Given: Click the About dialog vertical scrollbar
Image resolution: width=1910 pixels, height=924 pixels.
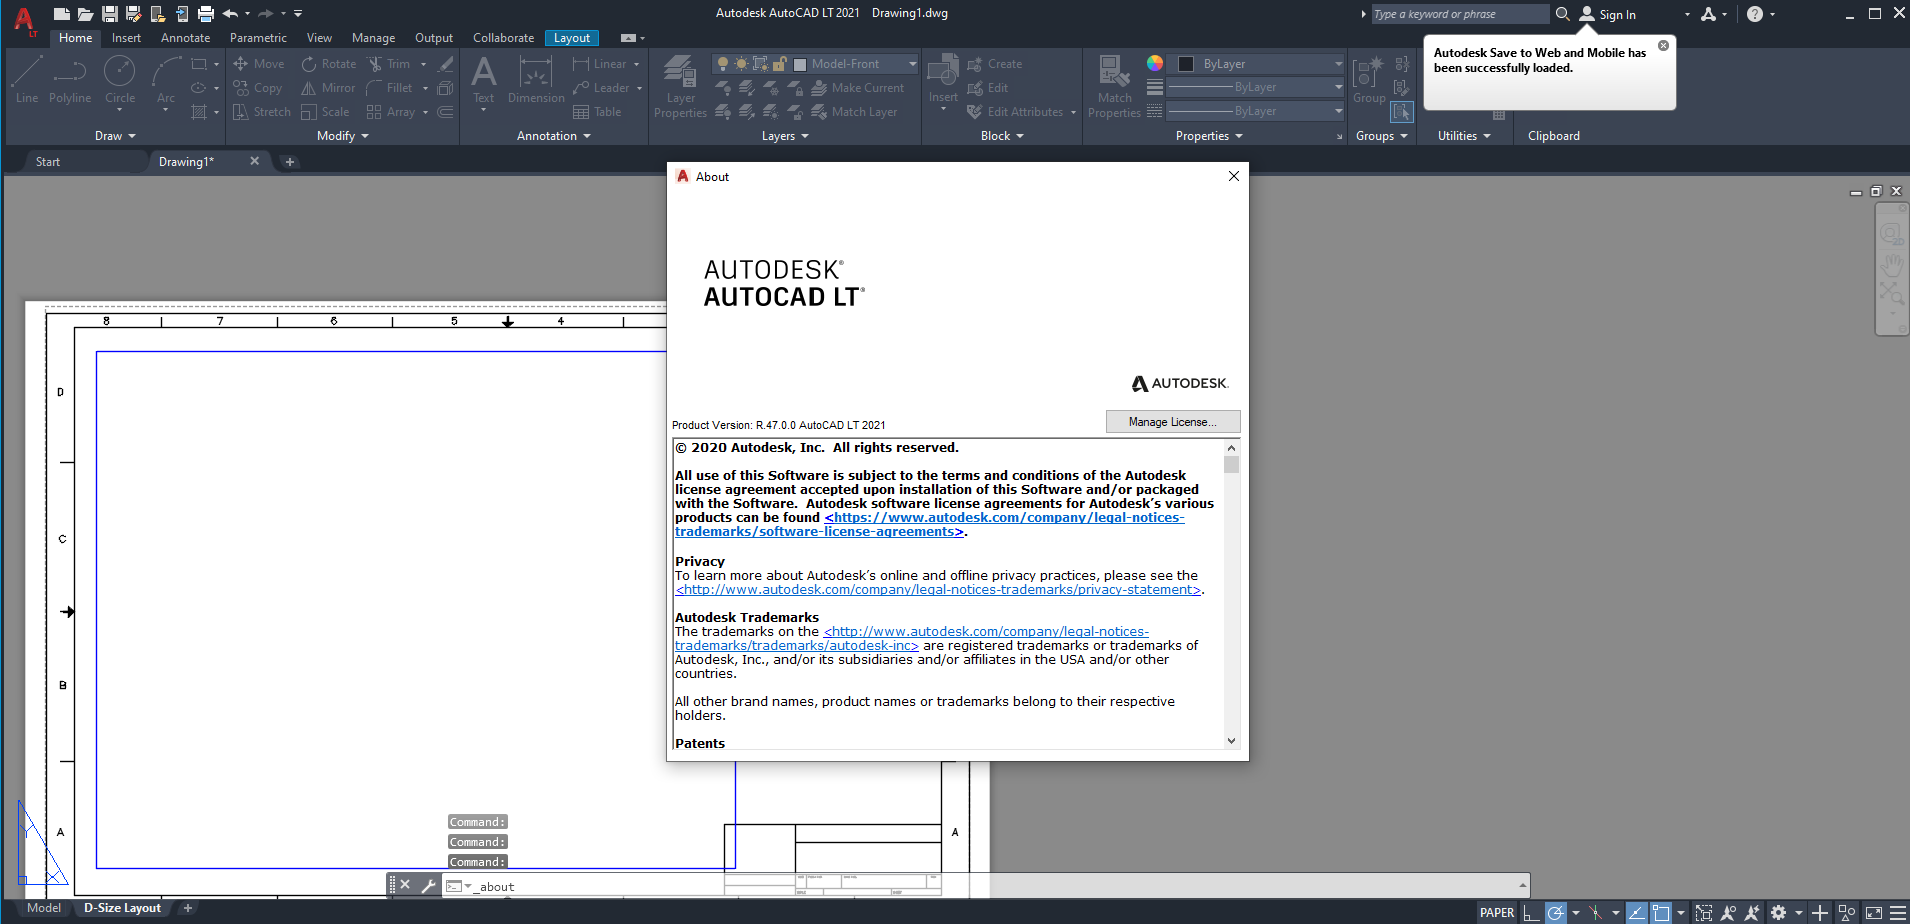Looking at the screenshot, I should [1231, 594].
